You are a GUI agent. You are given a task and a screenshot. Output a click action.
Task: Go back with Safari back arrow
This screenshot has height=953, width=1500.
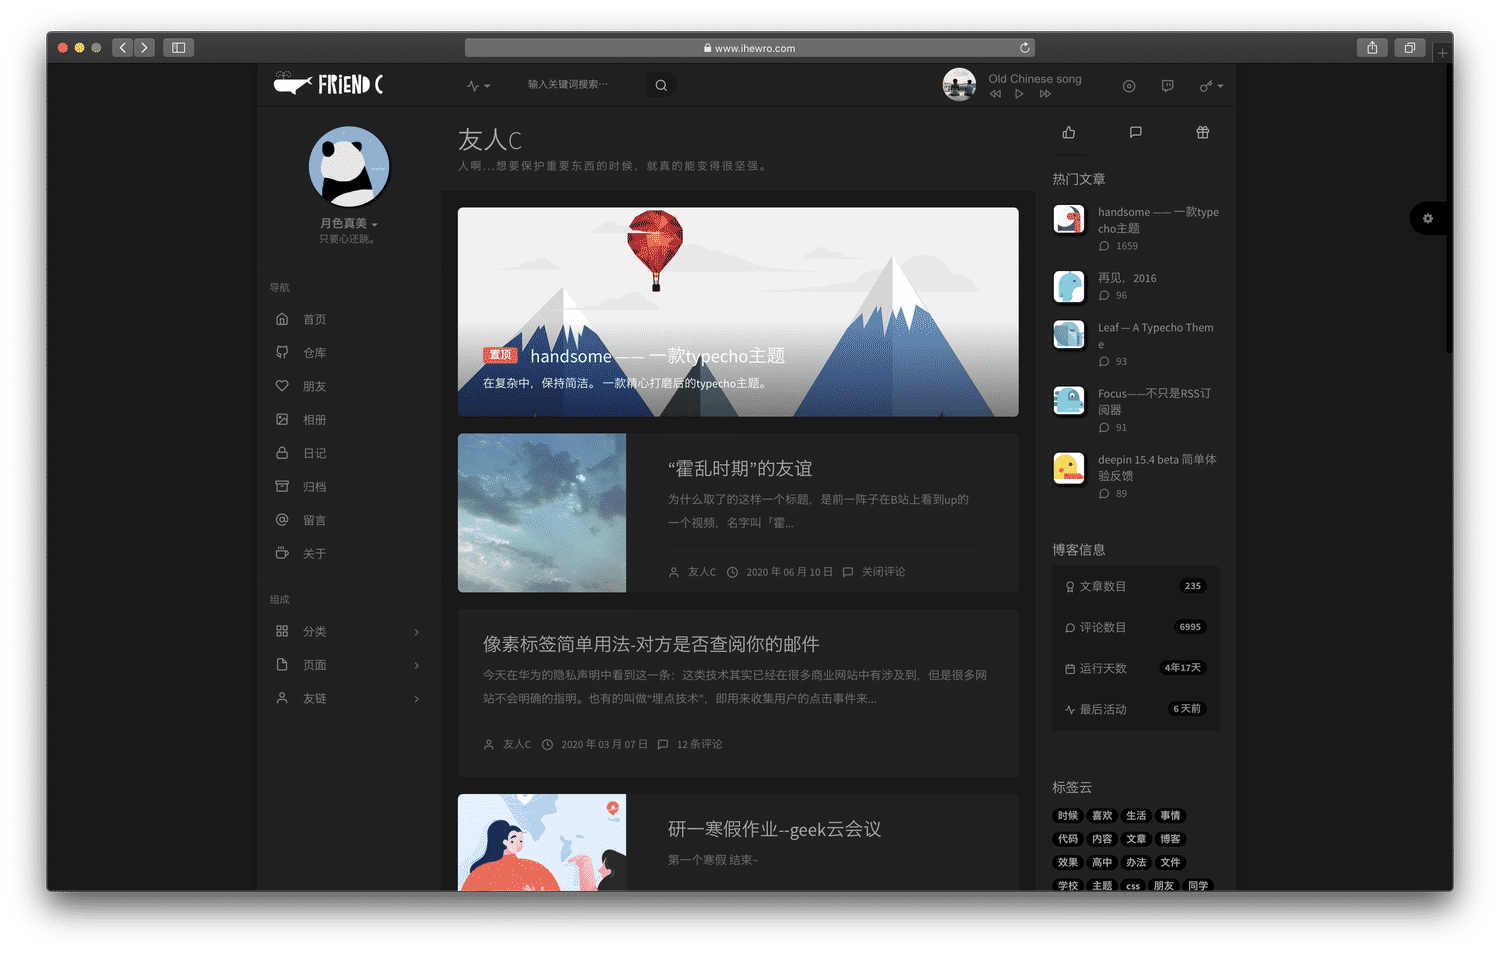click(x=123, y=47)
